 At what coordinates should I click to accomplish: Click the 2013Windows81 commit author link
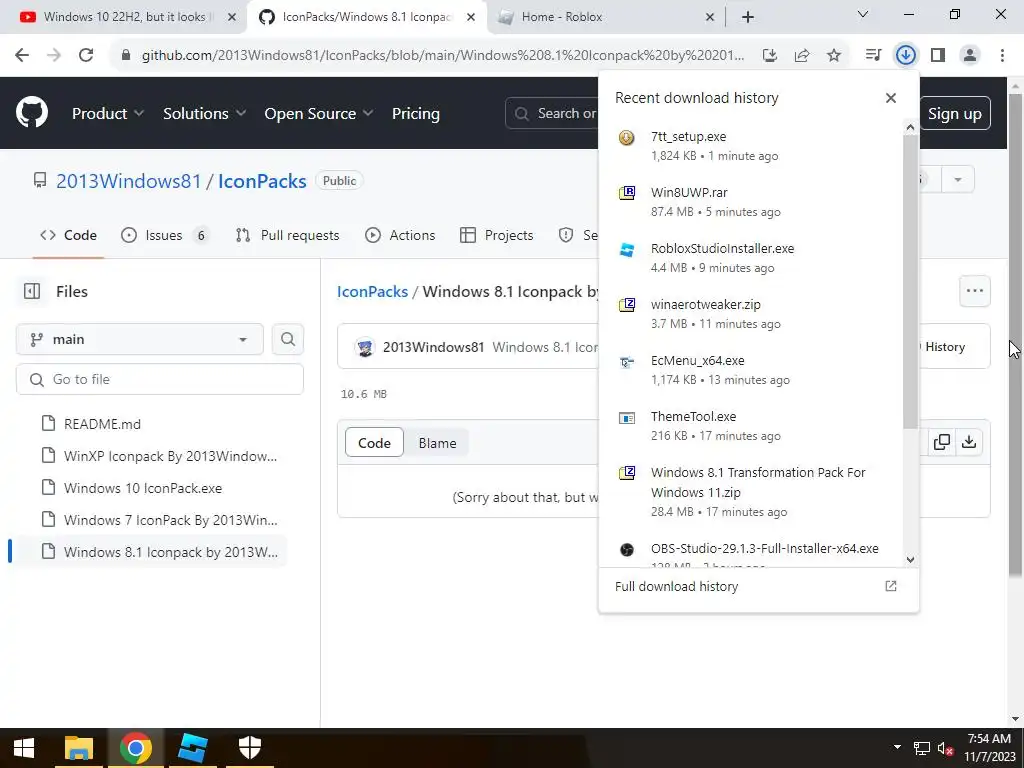pos(434,347)
